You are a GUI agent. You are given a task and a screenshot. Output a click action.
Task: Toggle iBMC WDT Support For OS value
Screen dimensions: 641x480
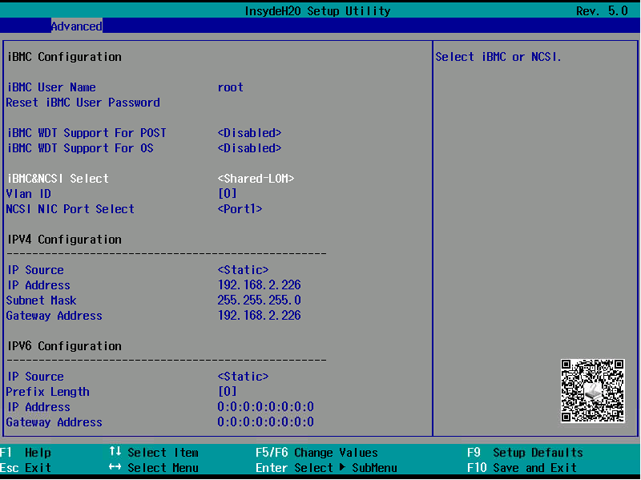coord(249,148)
